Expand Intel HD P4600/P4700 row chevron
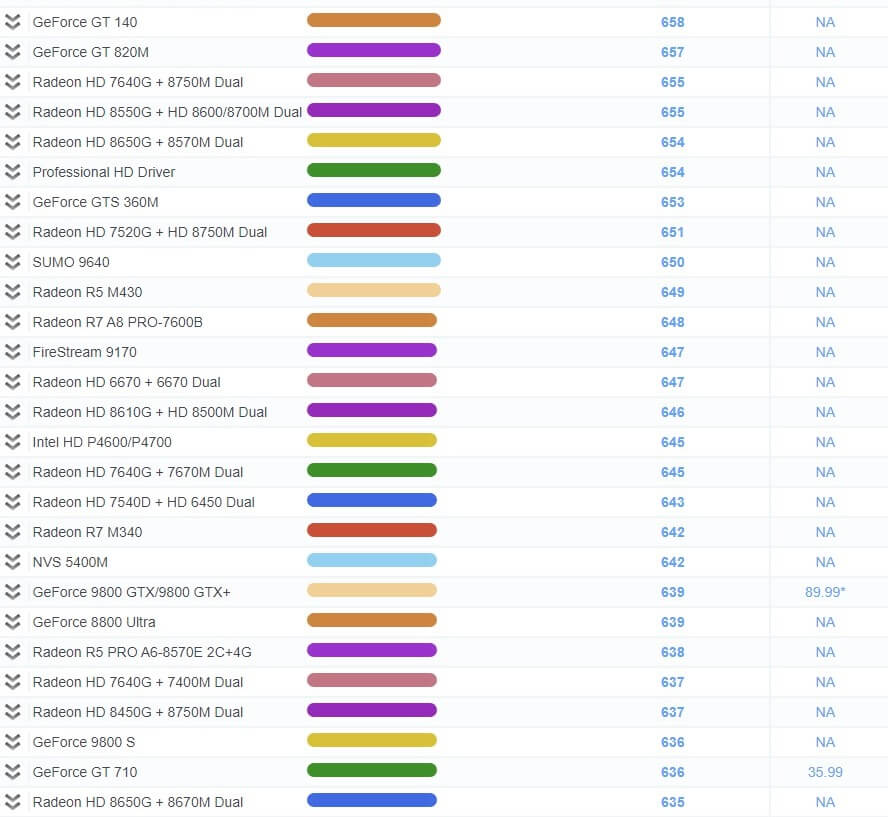This screenshot has width=888, height=817. click(12, 442)
